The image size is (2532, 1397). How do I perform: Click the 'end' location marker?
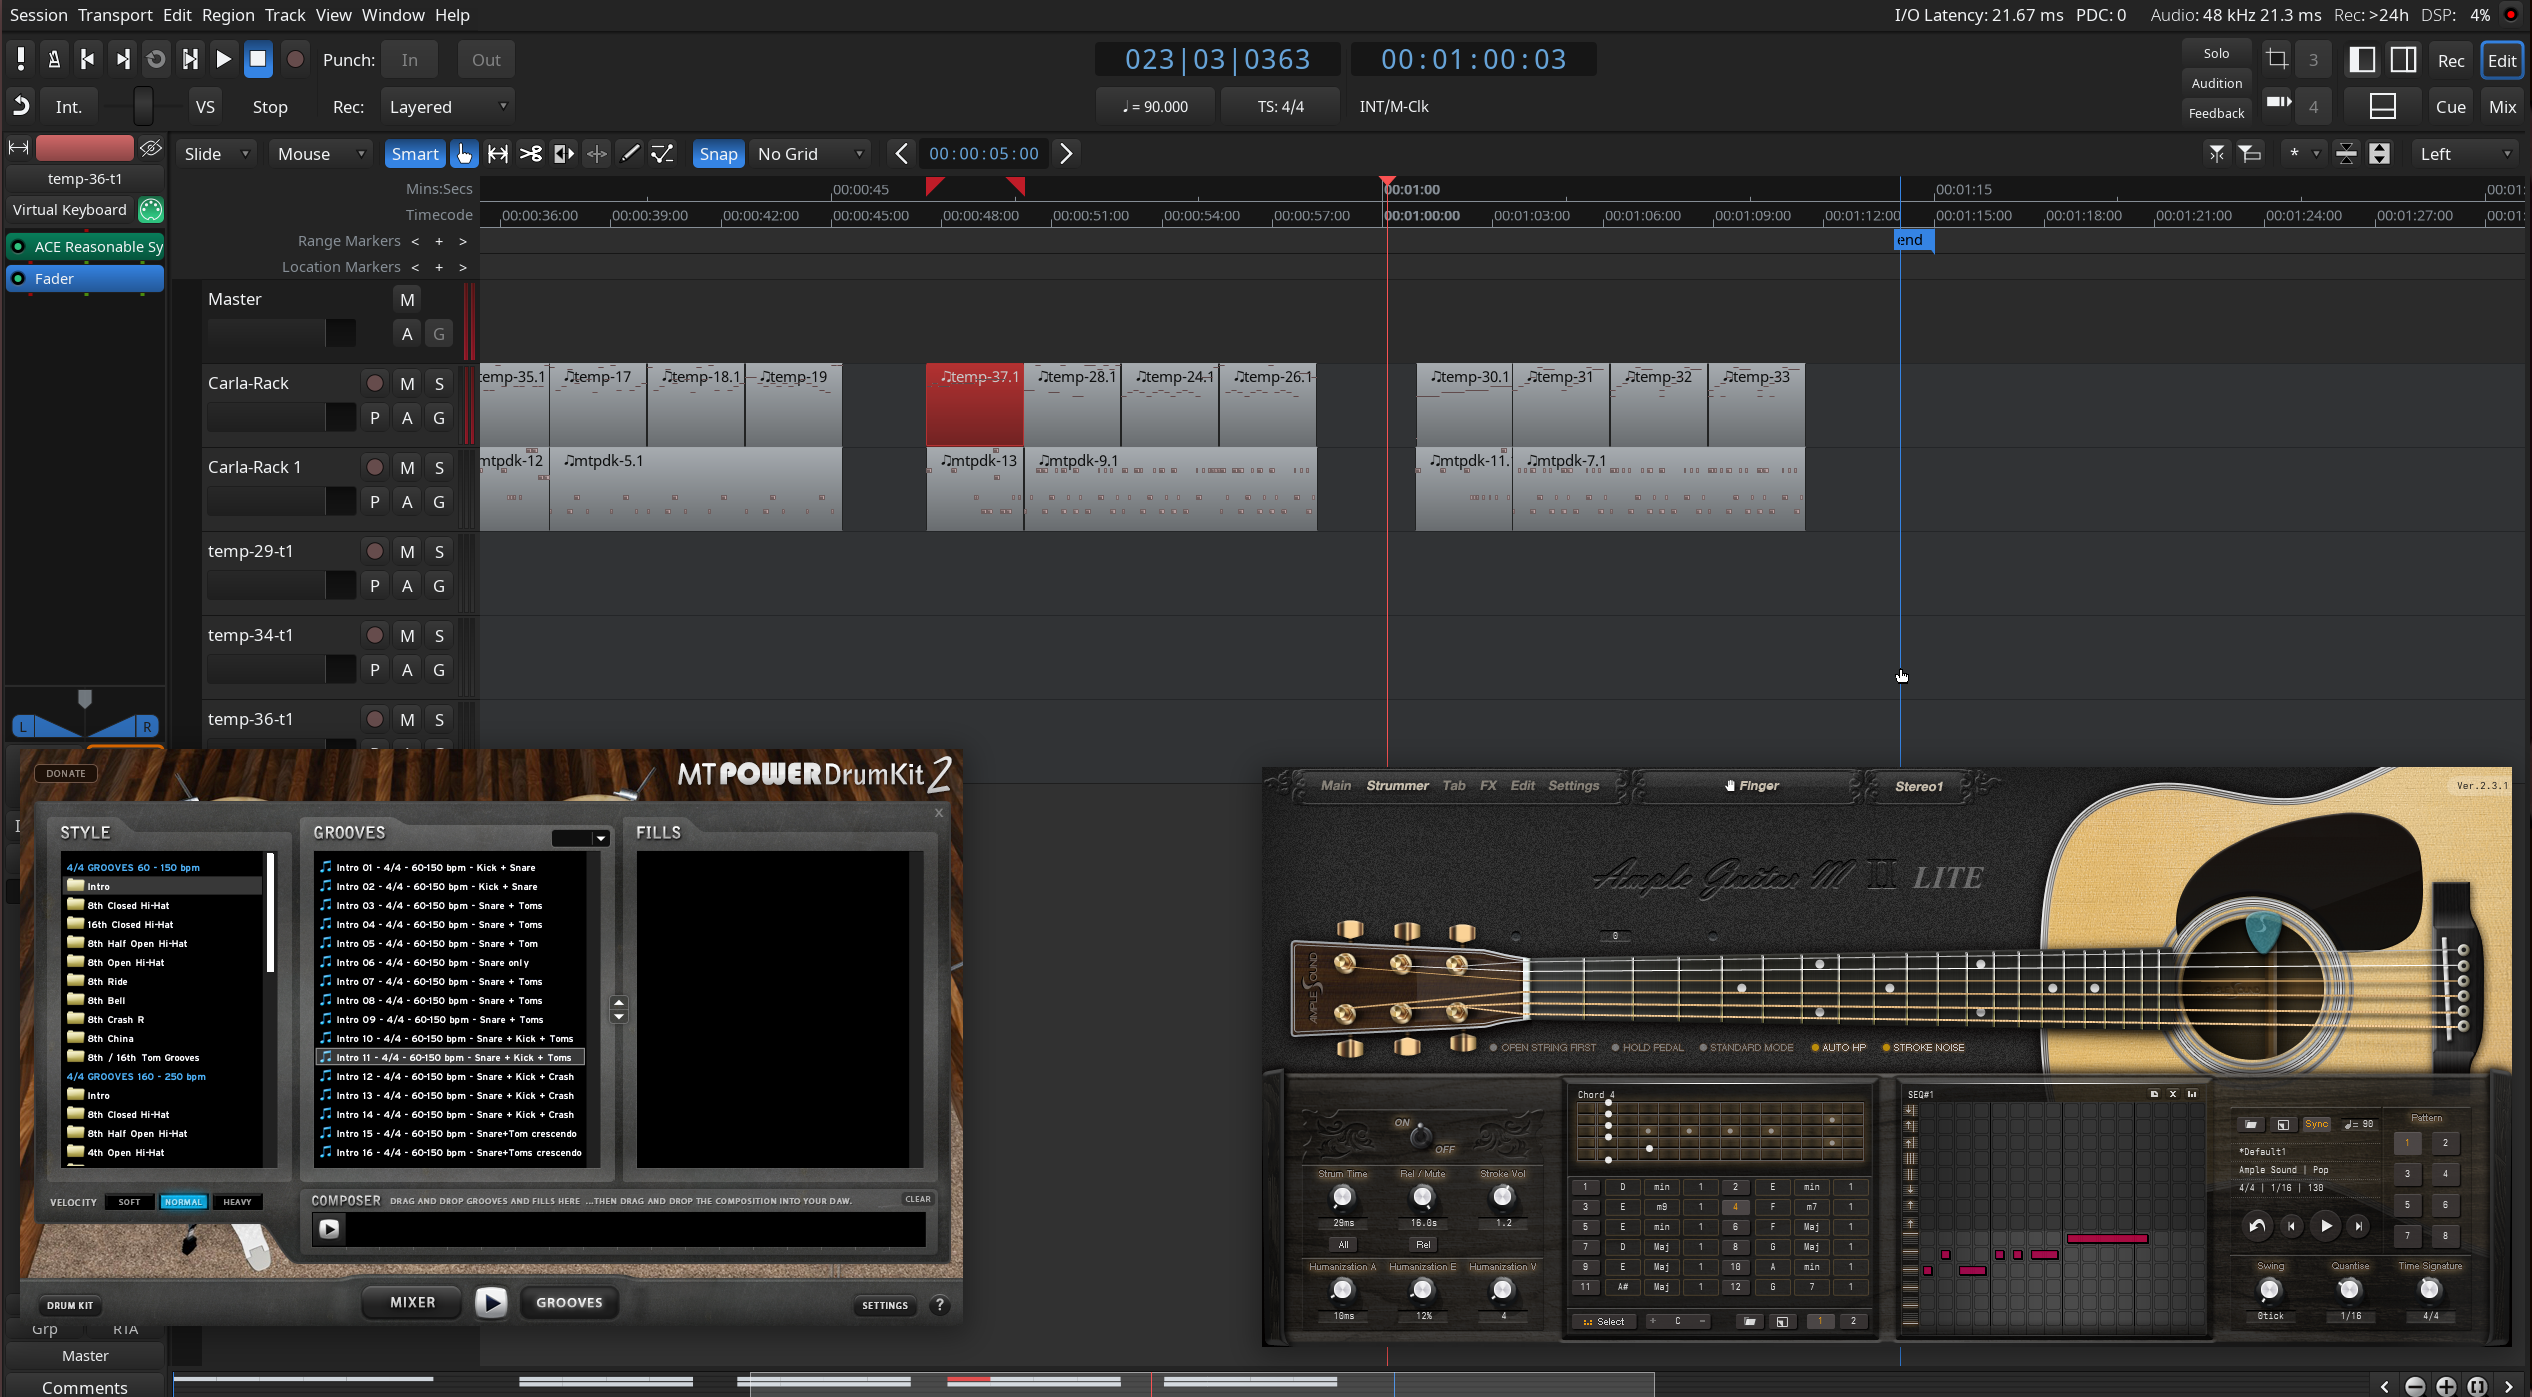tap(1914, 240)
